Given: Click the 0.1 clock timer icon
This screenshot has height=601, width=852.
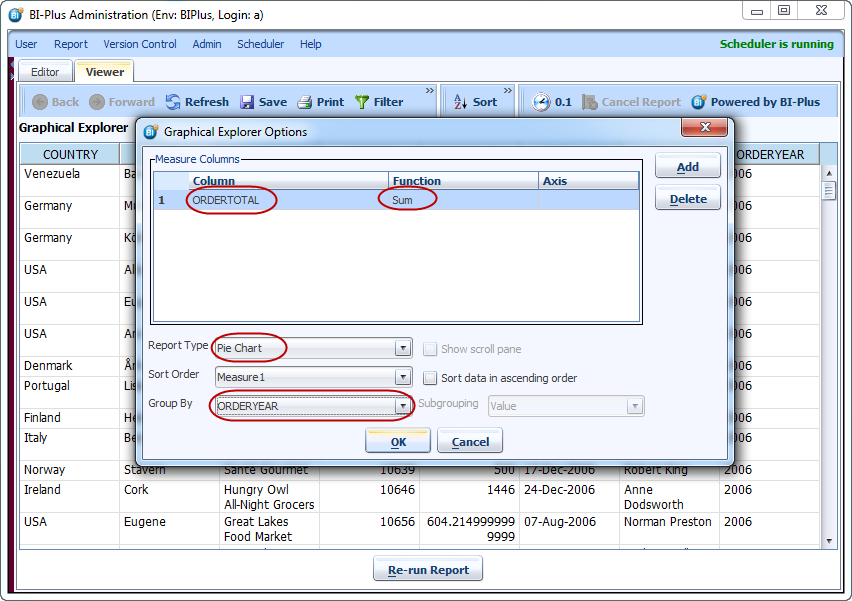Looking at the screenshot, I should point(541,102).
